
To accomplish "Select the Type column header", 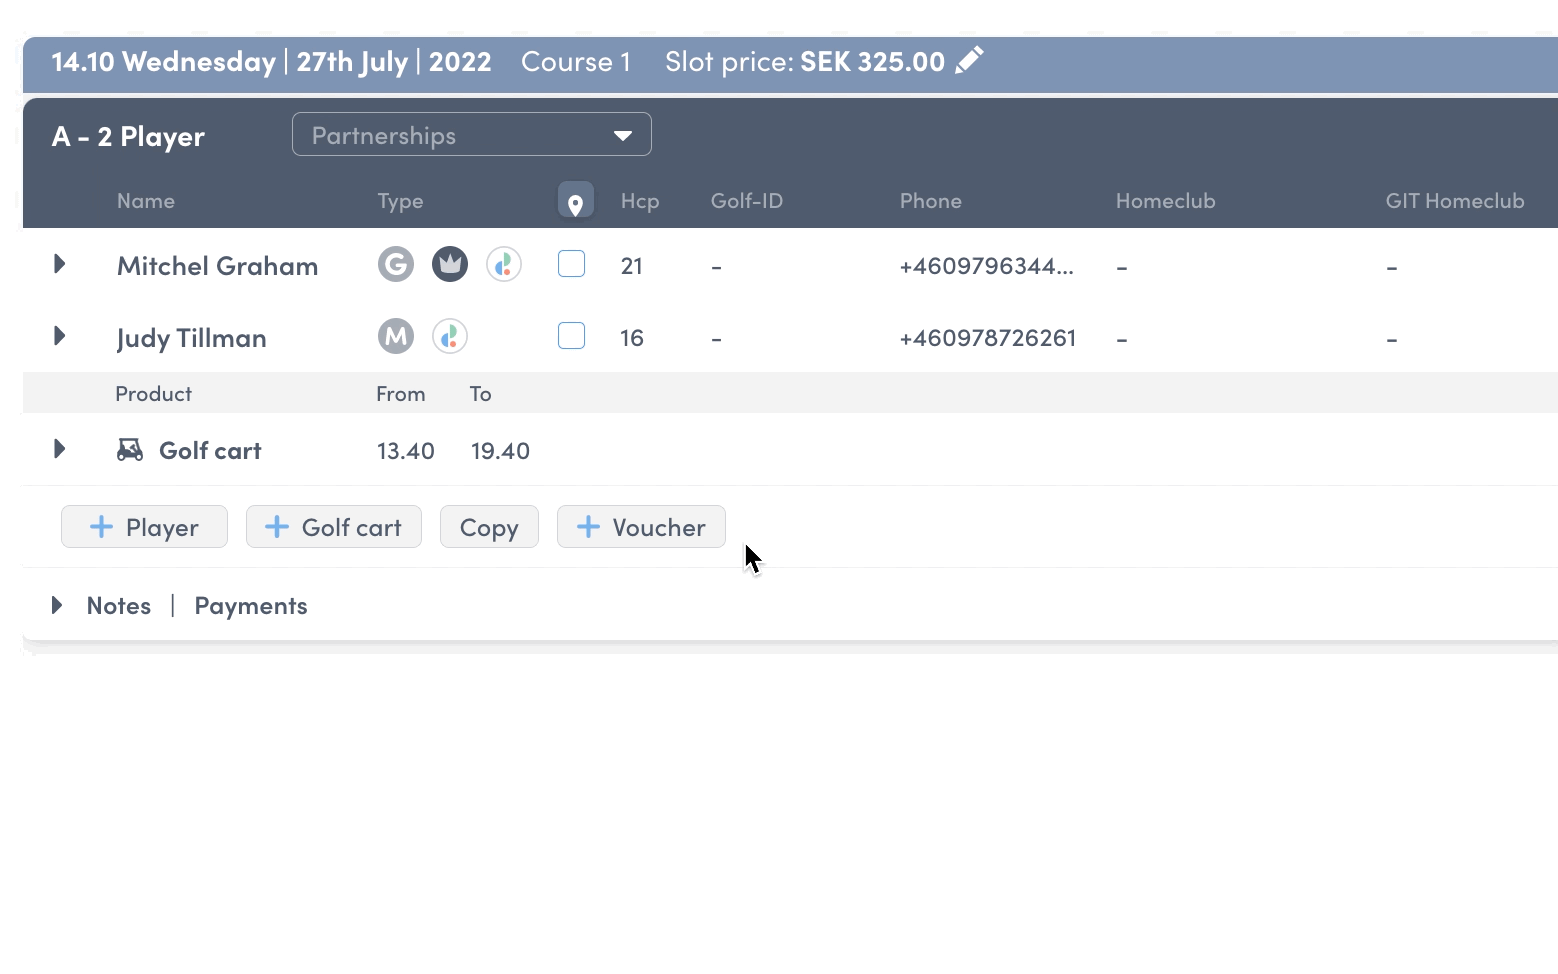I will (x=400, y=201).
